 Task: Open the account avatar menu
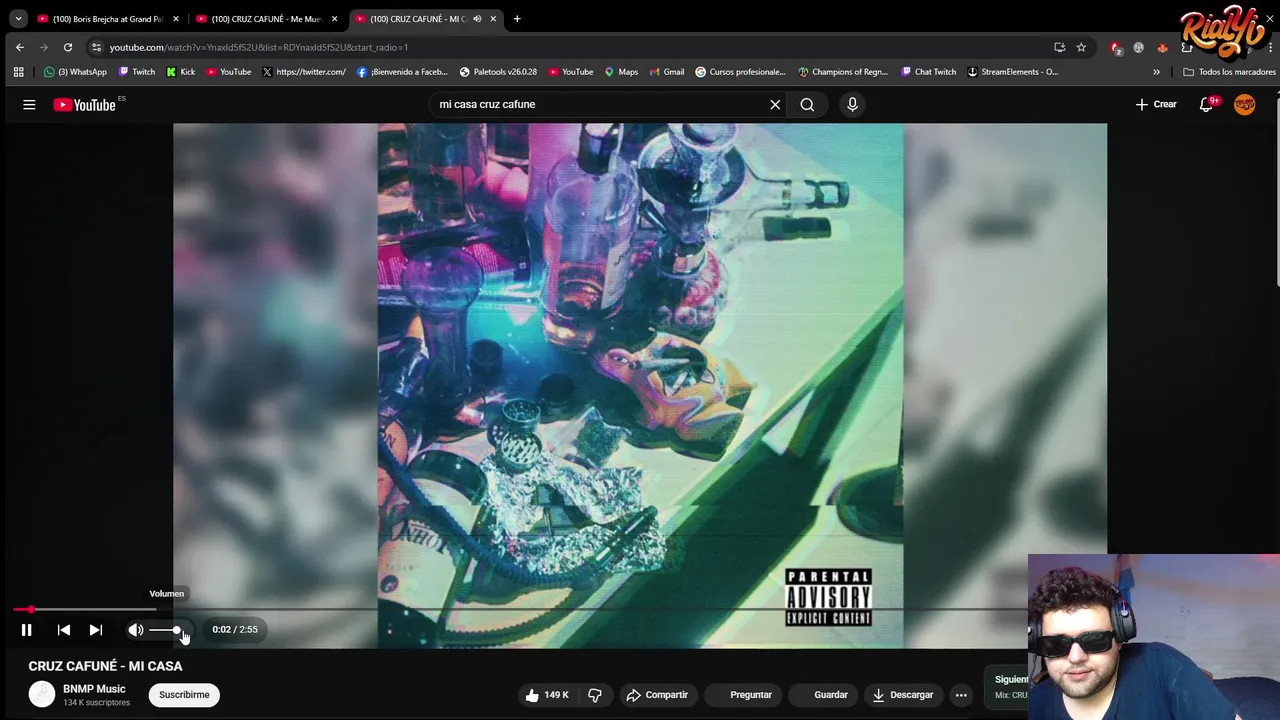coord(1245,104)
